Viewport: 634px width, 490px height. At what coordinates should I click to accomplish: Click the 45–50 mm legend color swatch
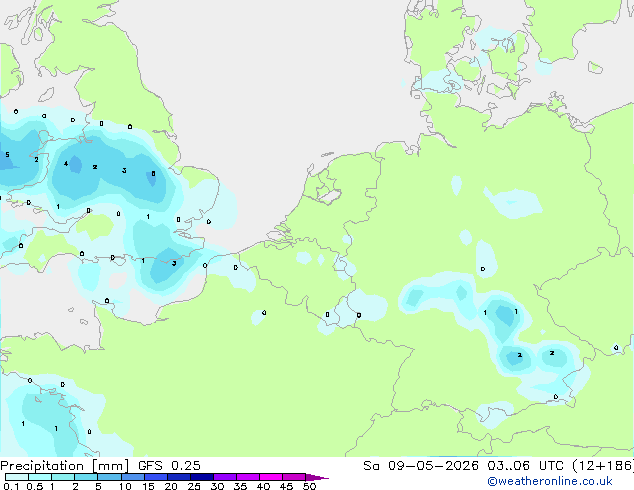click(294, 477)
